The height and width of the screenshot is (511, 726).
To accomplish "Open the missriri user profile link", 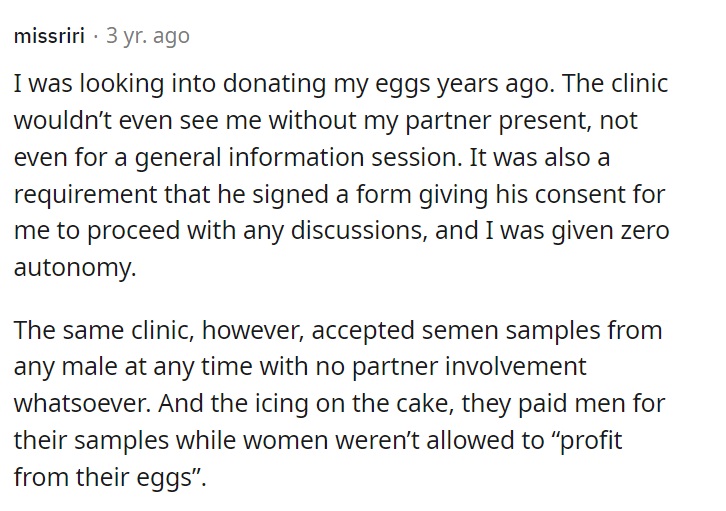I will coord(49,36).
